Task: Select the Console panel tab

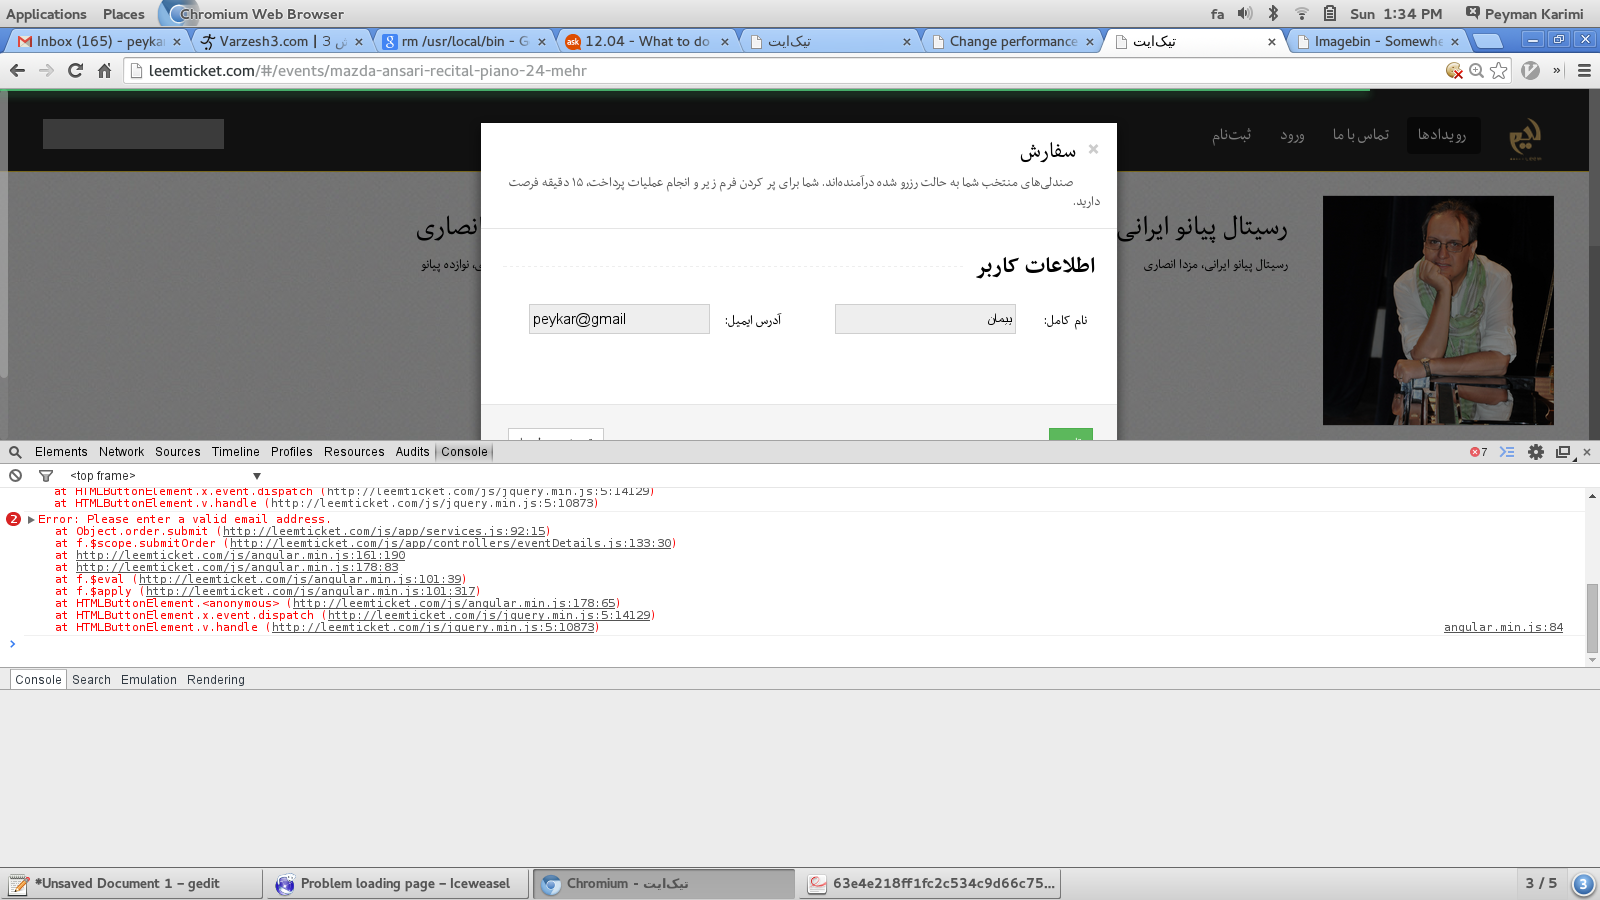Action: click(465, 452)
